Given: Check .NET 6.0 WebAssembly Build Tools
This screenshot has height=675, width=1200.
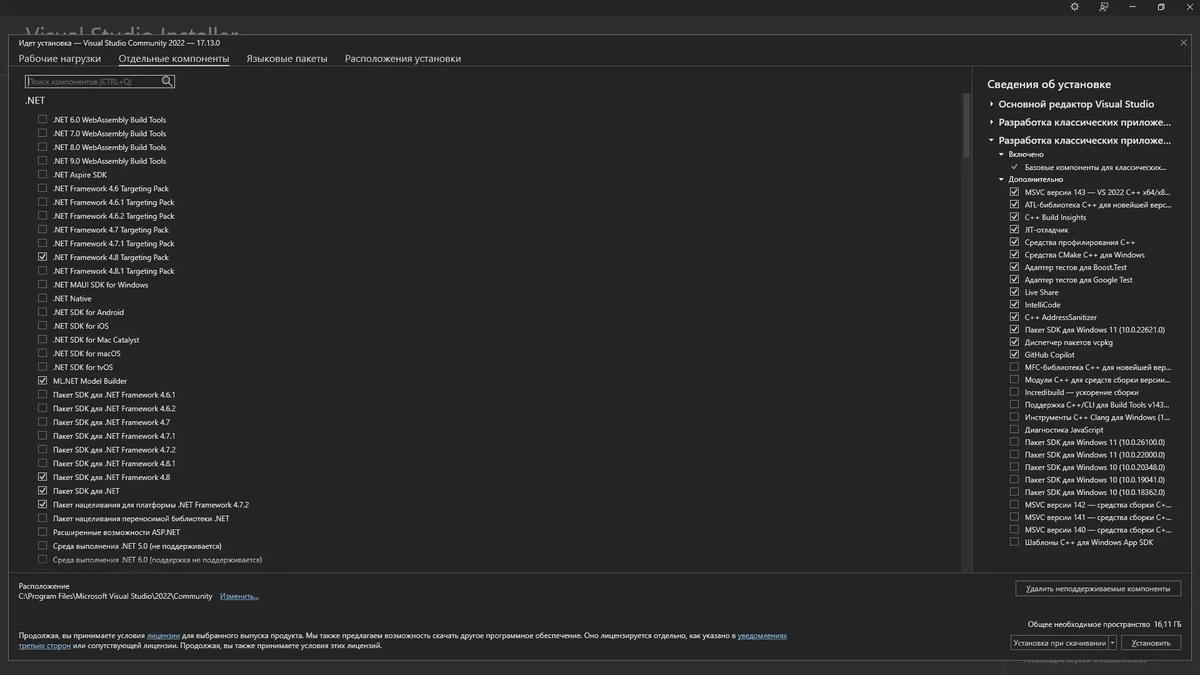Looking at the screenshot, I should tap(42, 119).
